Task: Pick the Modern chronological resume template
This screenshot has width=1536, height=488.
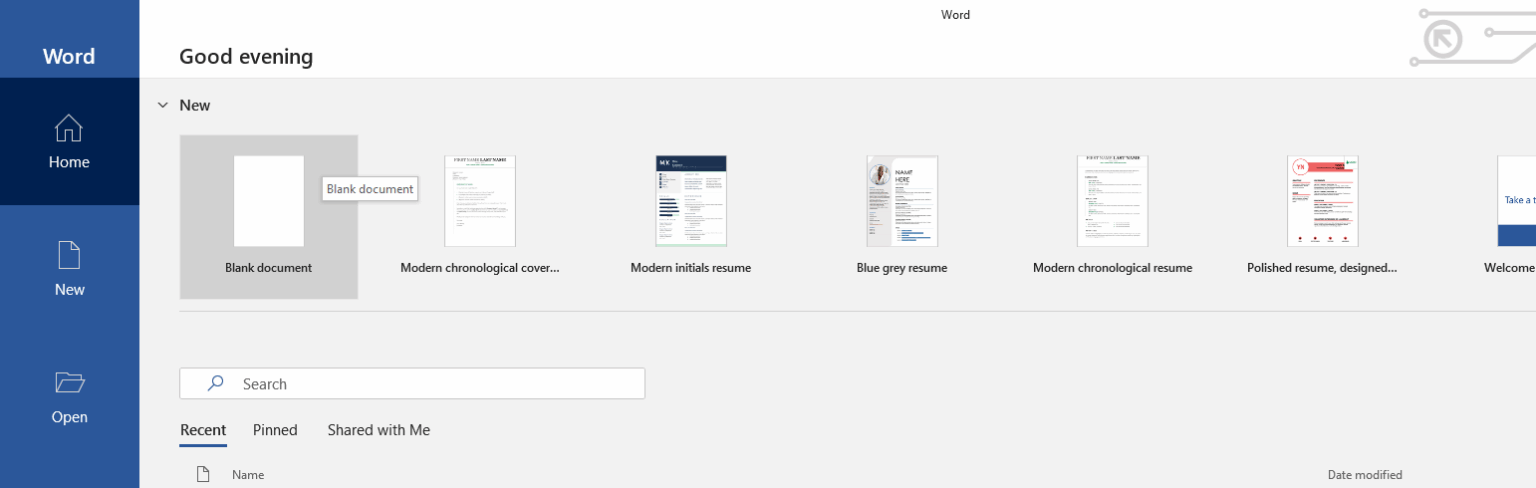Action: (1112, 217)
